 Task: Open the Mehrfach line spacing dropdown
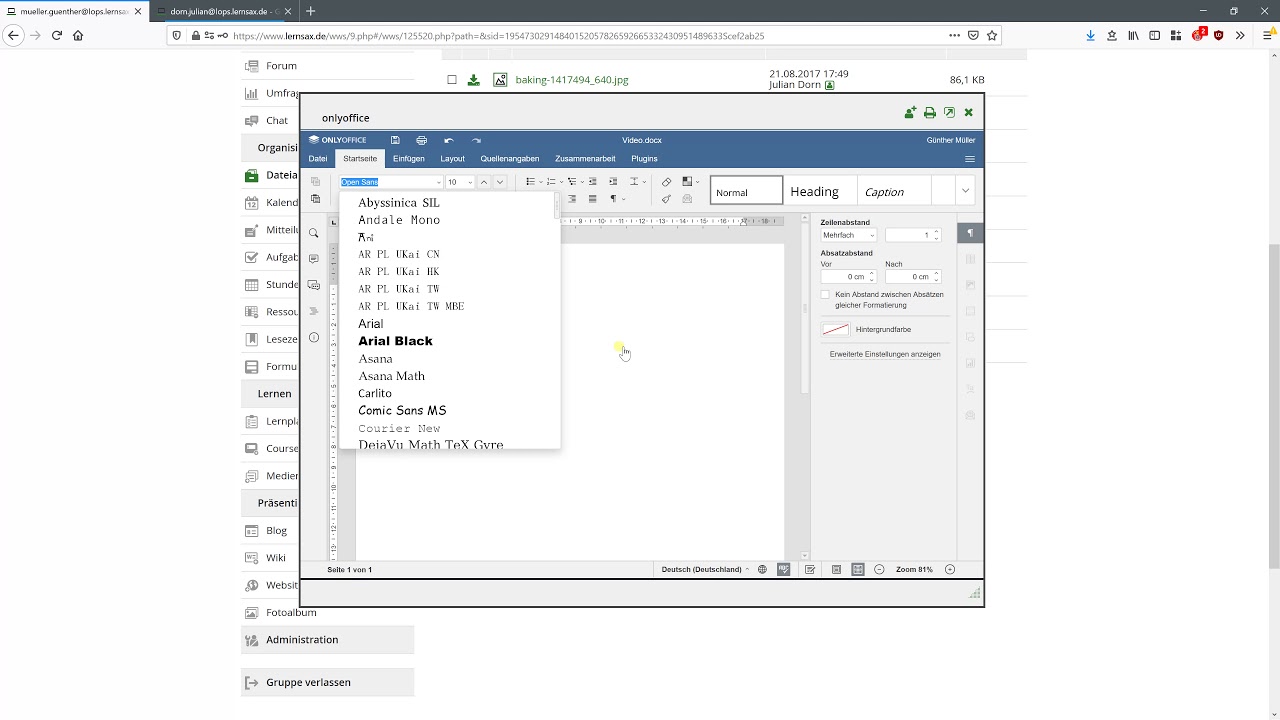pos(849,235)
